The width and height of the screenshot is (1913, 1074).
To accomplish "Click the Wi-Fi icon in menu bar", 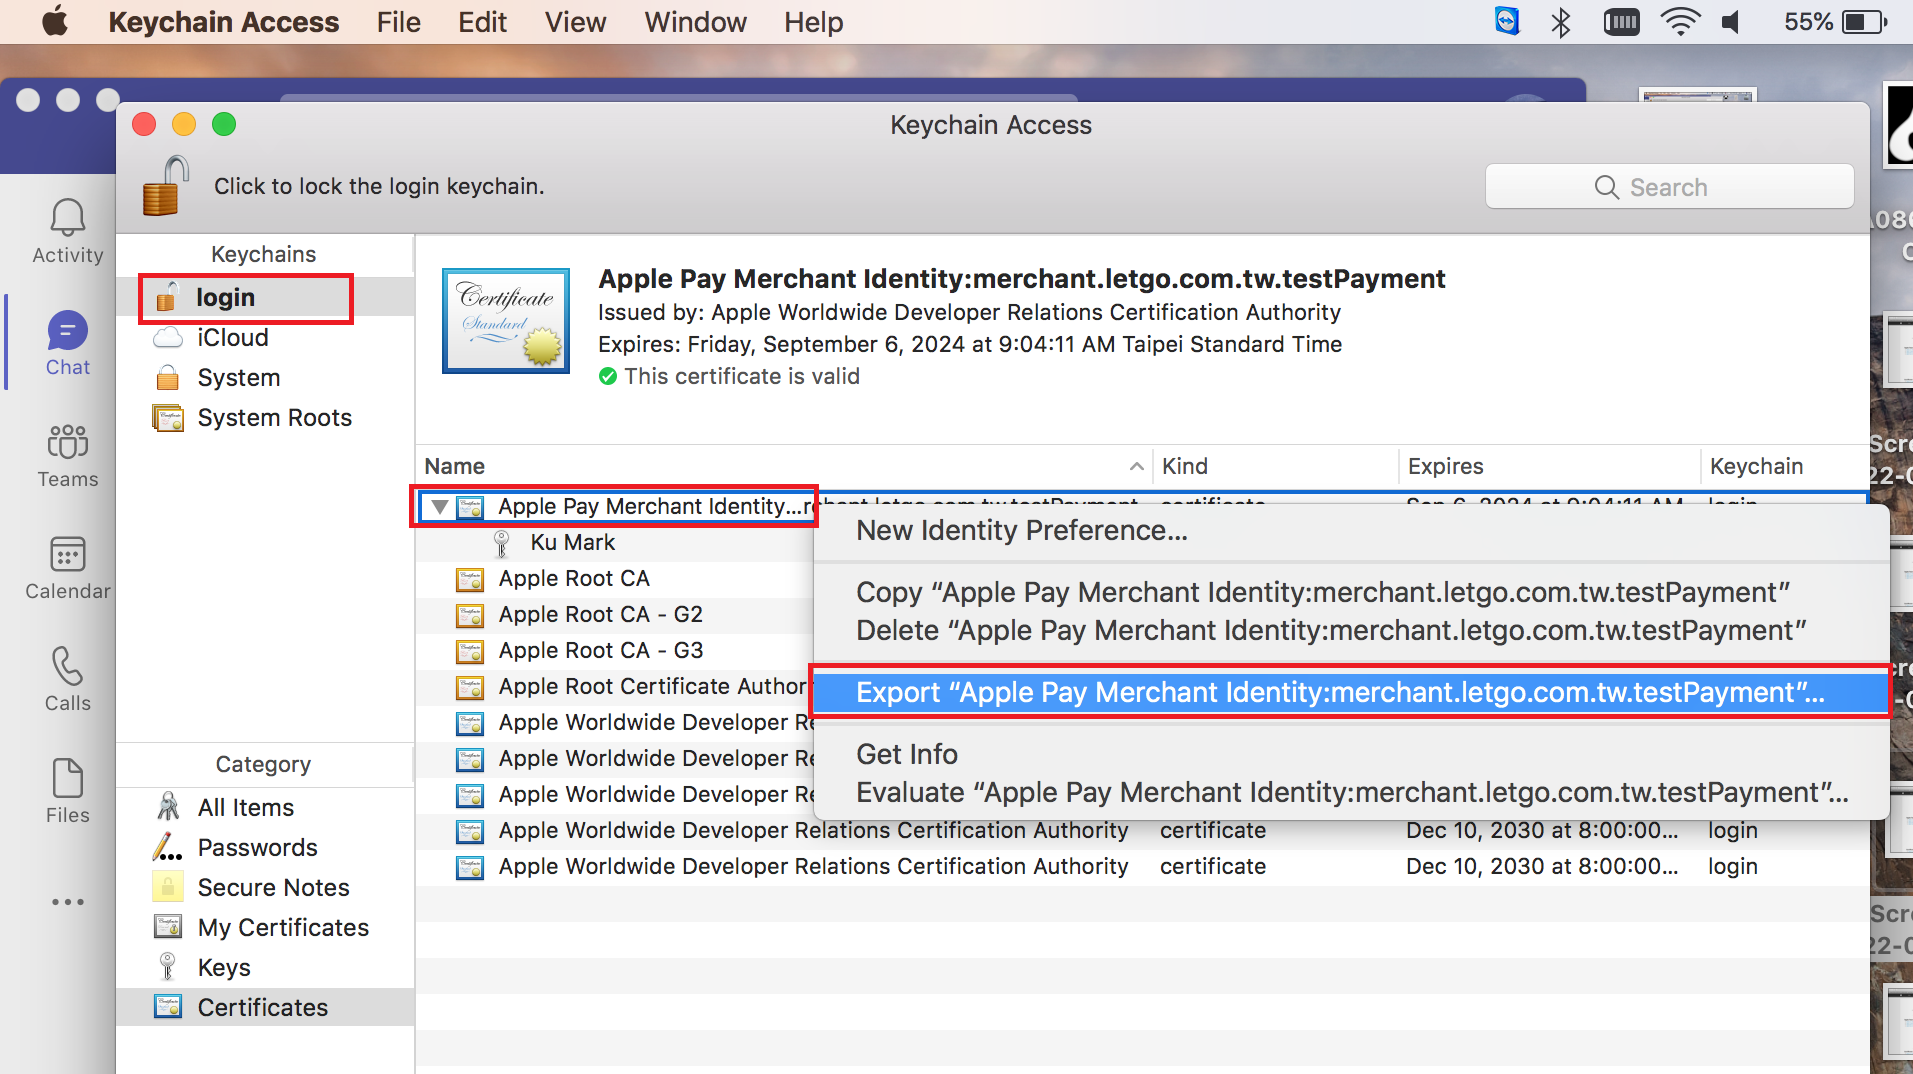I will coord(1679,22).
